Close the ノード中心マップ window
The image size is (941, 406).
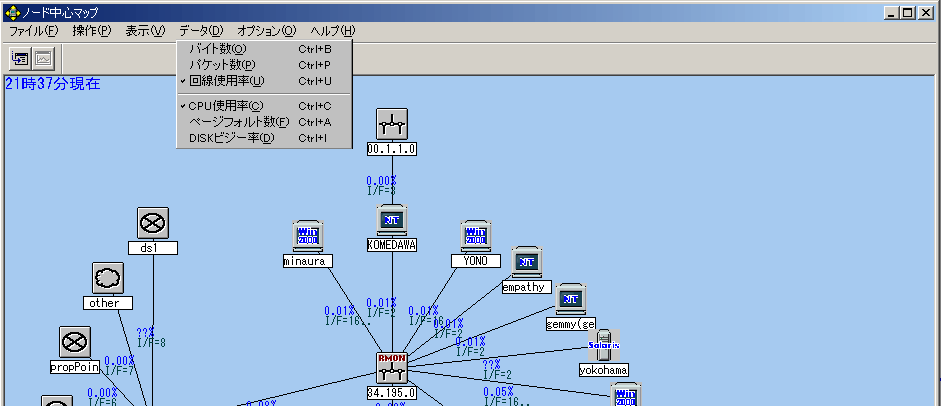(x=925, y=13)
